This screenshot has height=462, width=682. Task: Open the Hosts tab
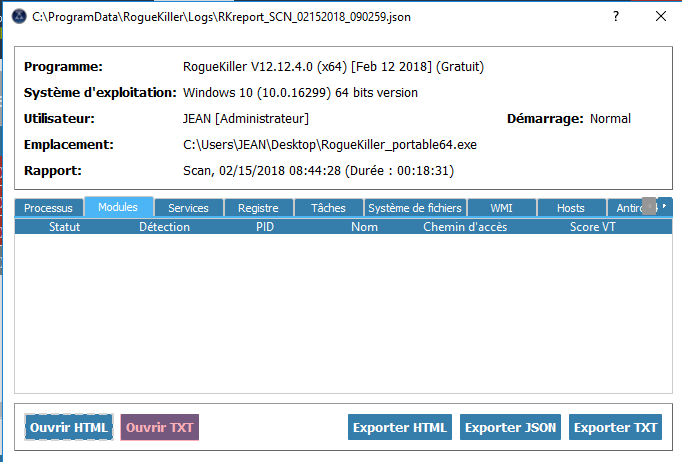571,208
